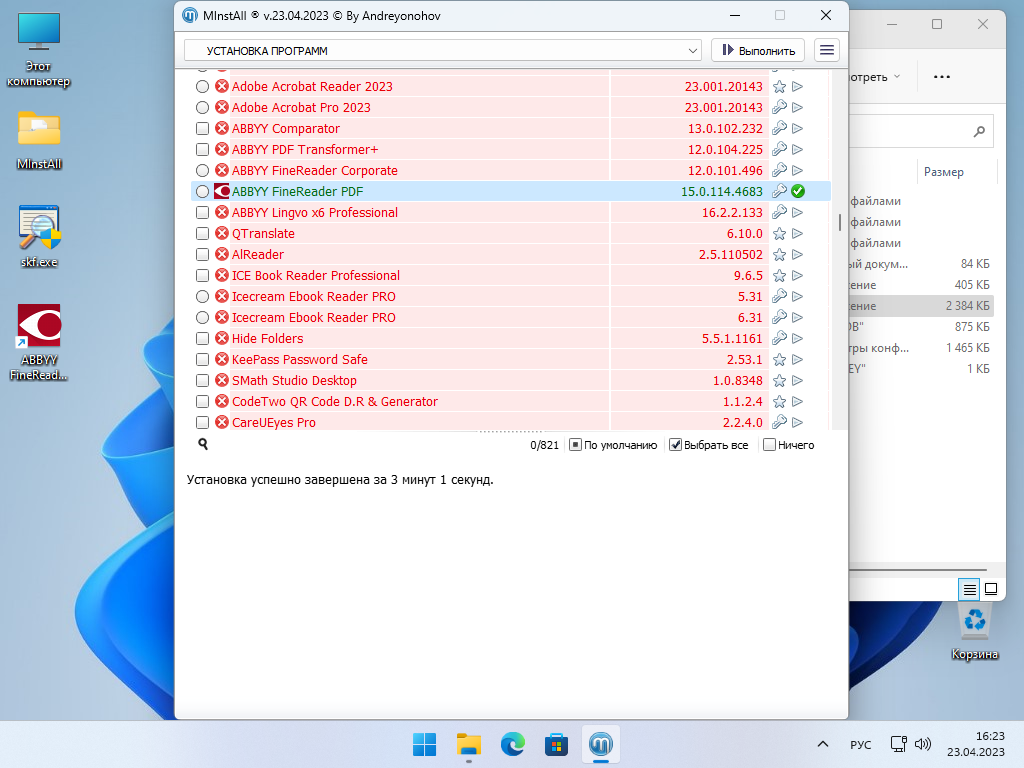Open File Explorer from the taskbar
Image resolution: width=1024 pixels, height=768 pixels.
[x=468, y=744]
